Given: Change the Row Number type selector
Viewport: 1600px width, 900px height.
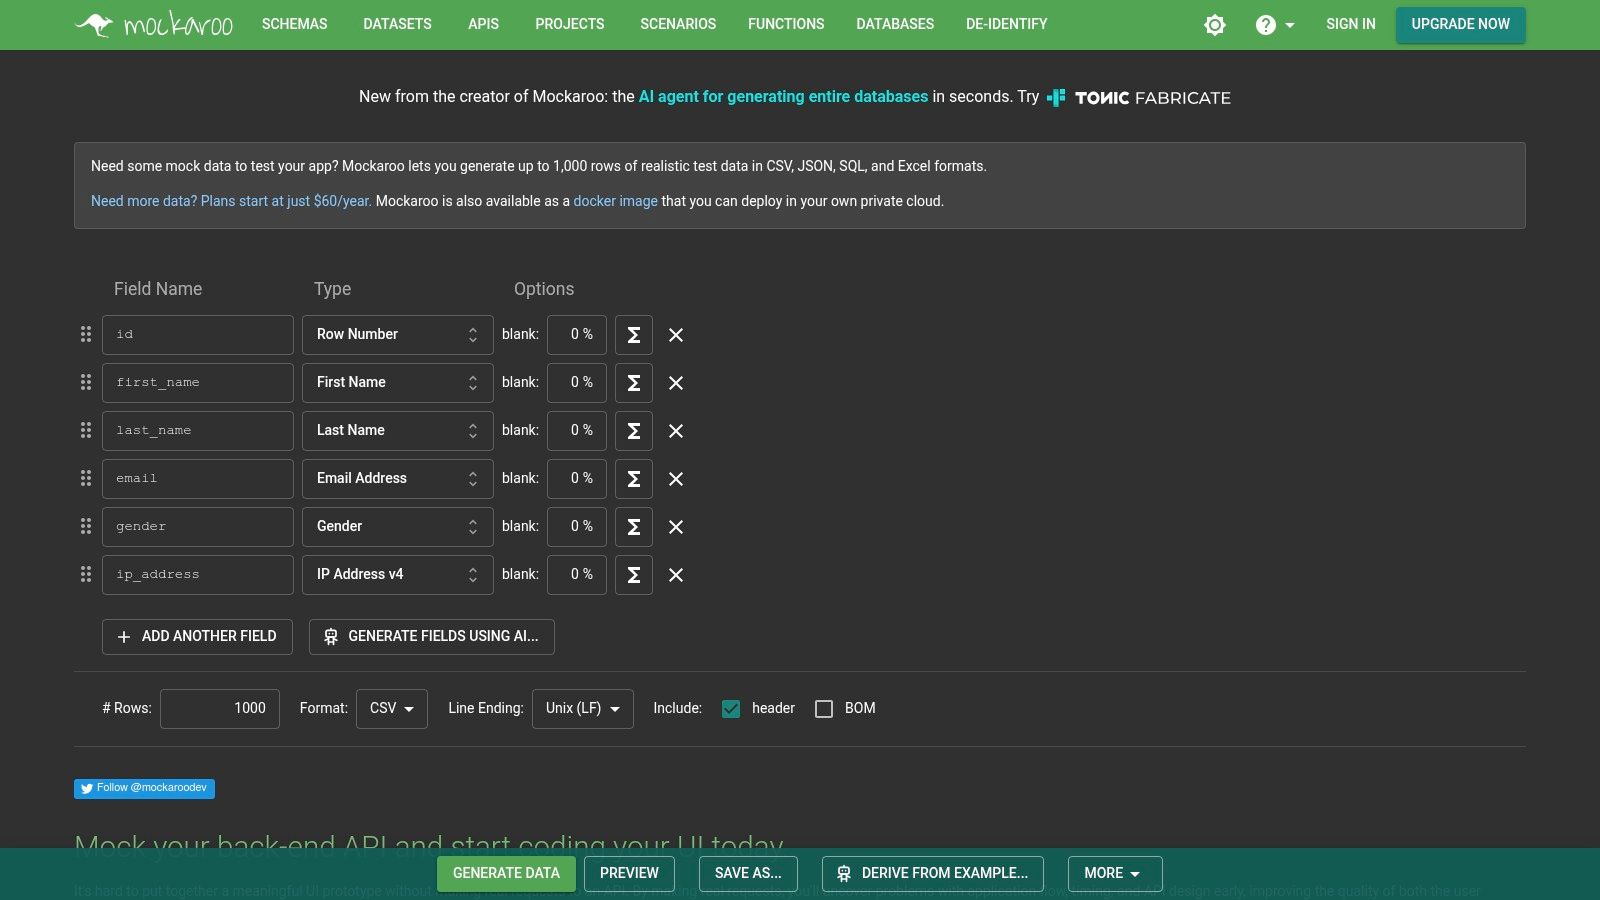Looking at the screenshot, I should (397, 335).
